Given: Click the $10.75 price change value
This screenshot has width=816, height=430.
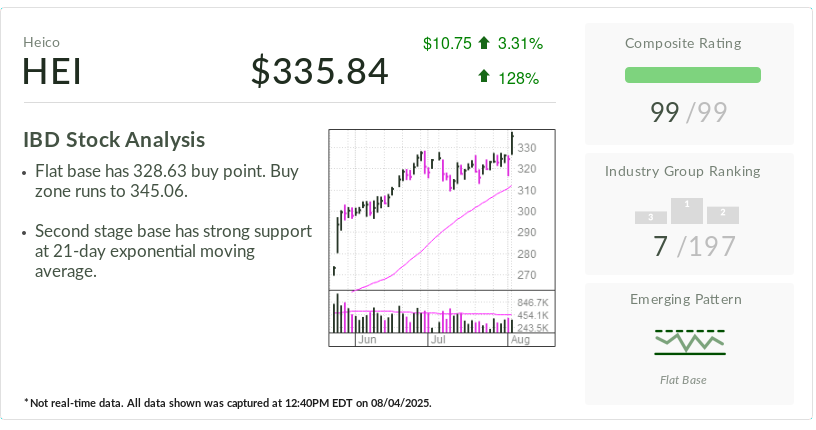Looking at the screenshot, I should (446, 44).
